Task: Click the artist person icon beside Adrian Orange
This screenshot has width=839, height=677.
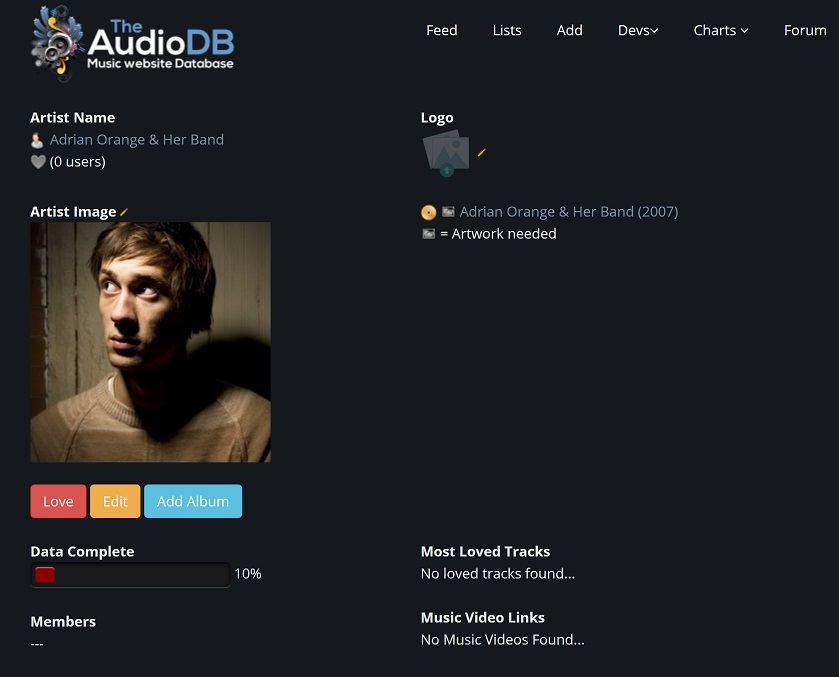Action: point(37,140)
